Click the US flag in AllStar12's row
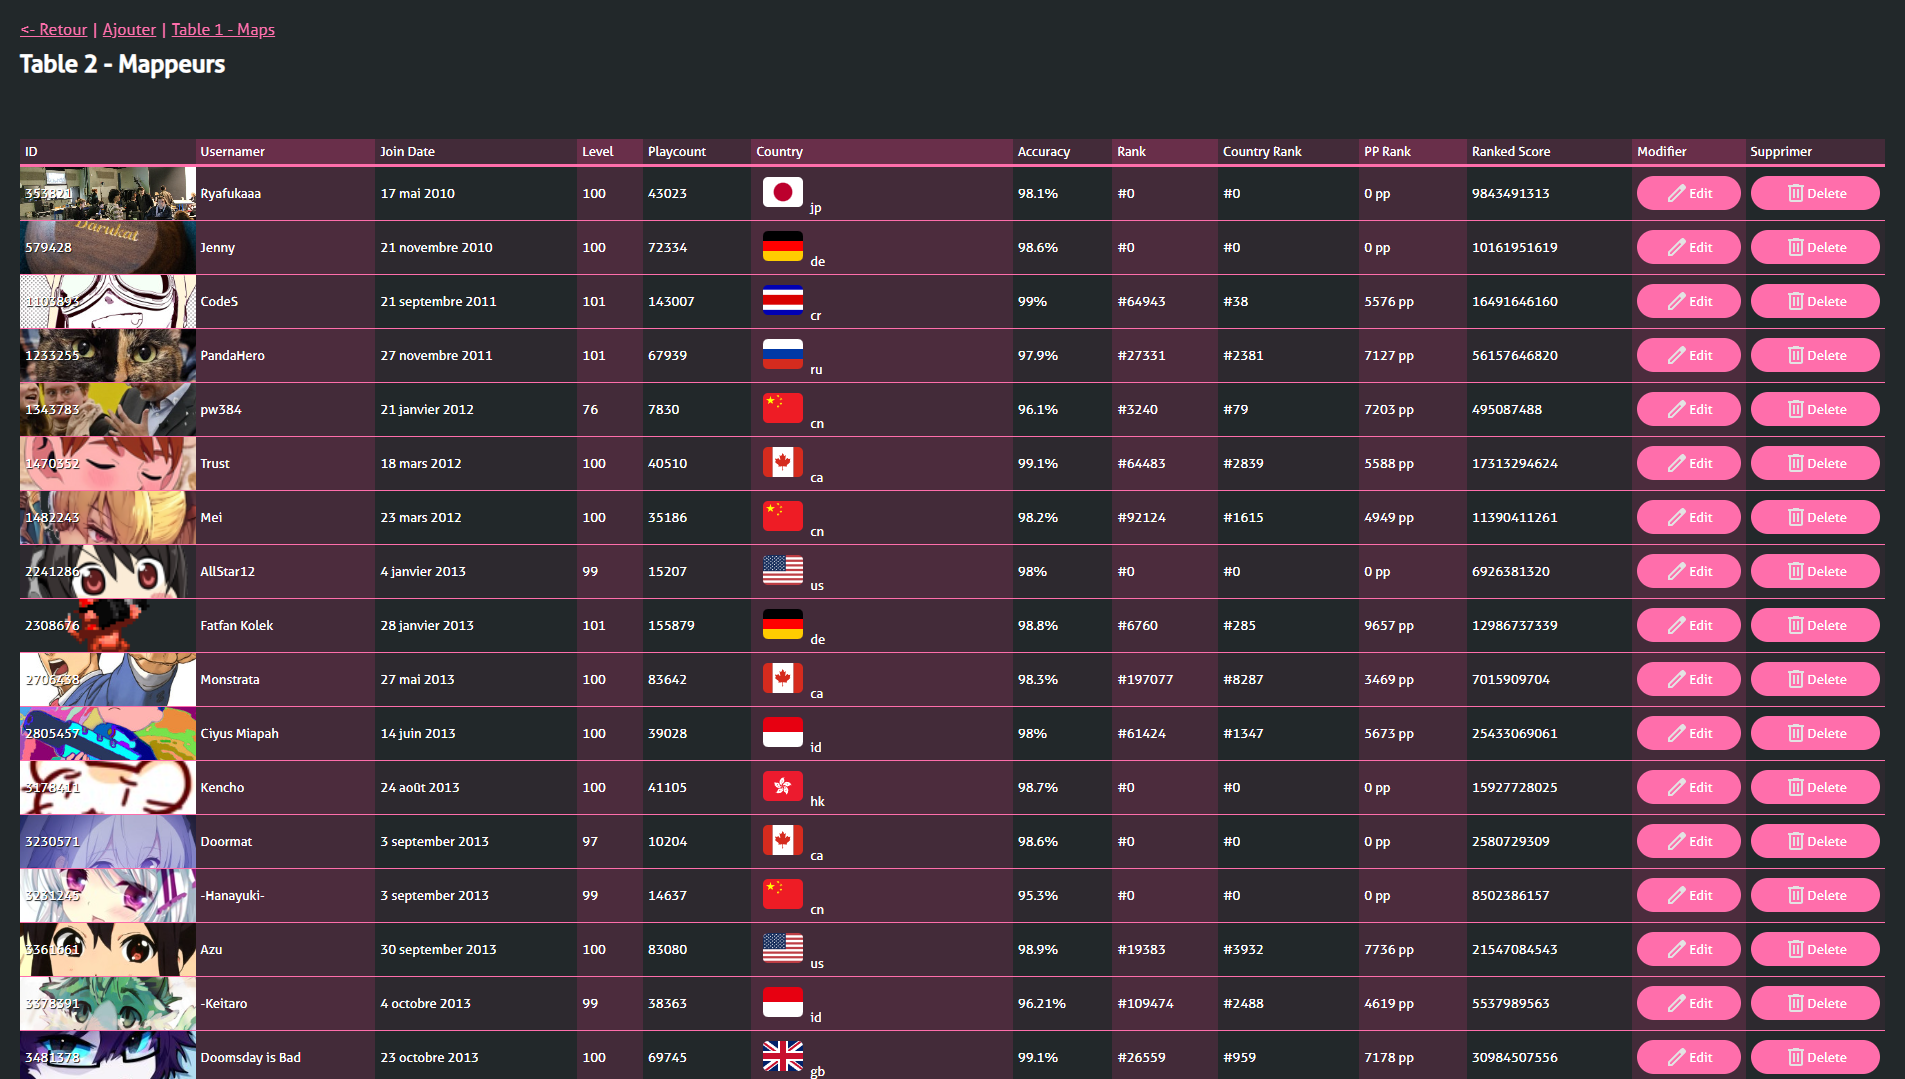Viewport: 1905px width, 1079px height. click(782, 570)
